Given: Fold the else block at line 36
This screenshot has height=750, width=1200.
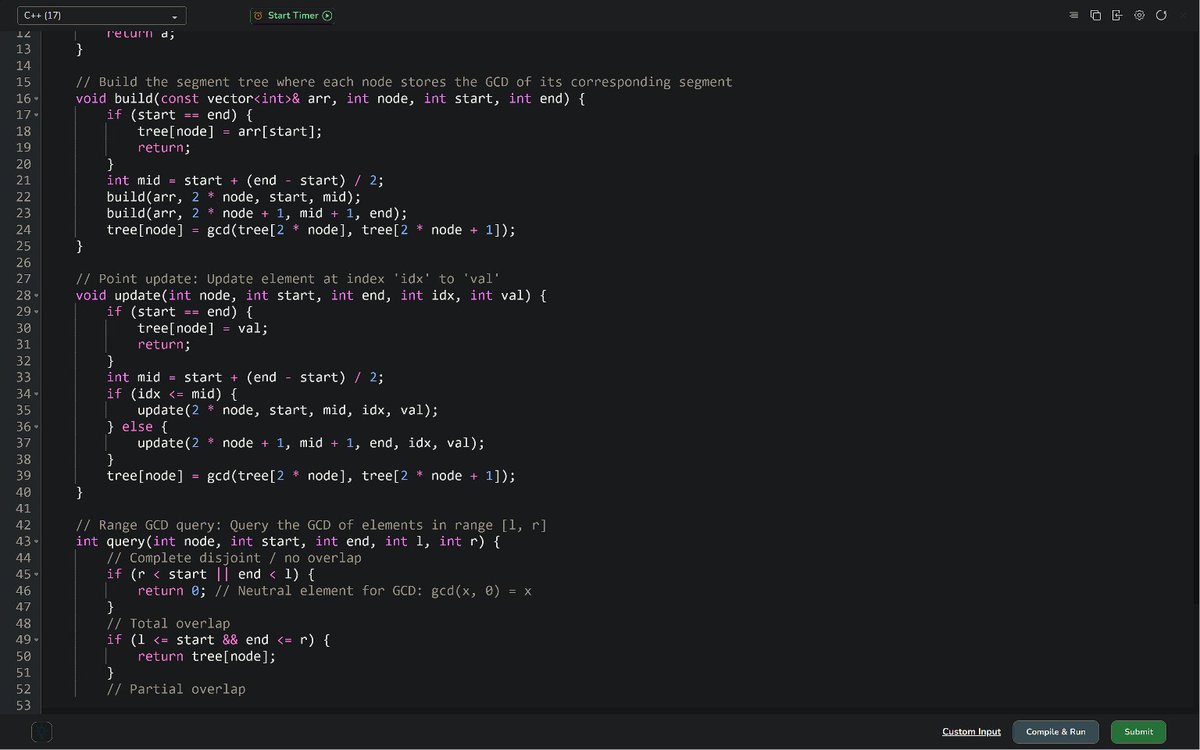Looking at the screenshot, I should (x=36, y=427).
